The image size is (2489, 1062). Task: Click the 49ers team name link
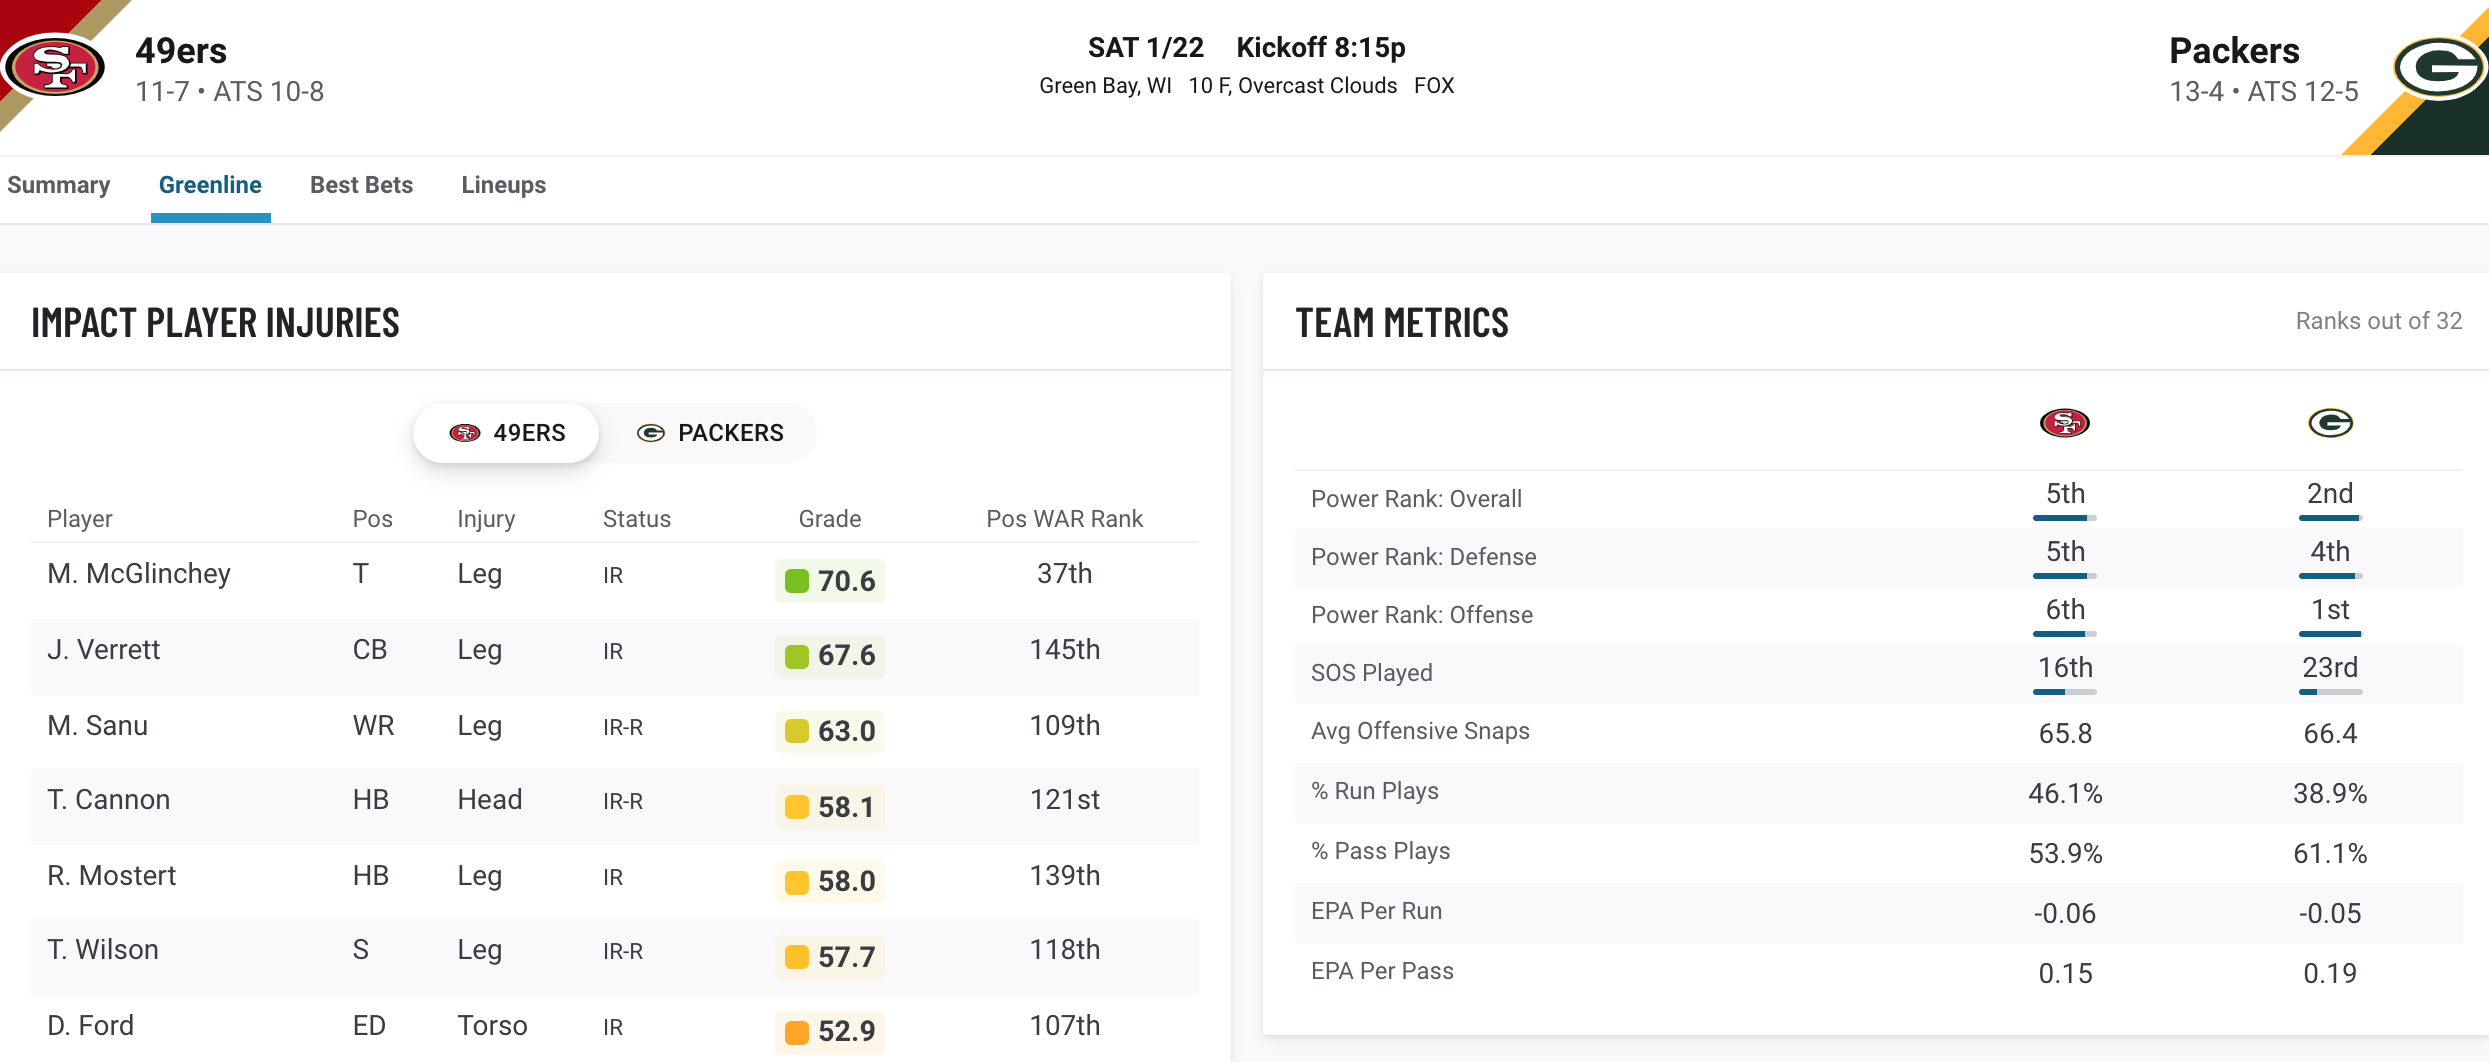pos(181,51)
